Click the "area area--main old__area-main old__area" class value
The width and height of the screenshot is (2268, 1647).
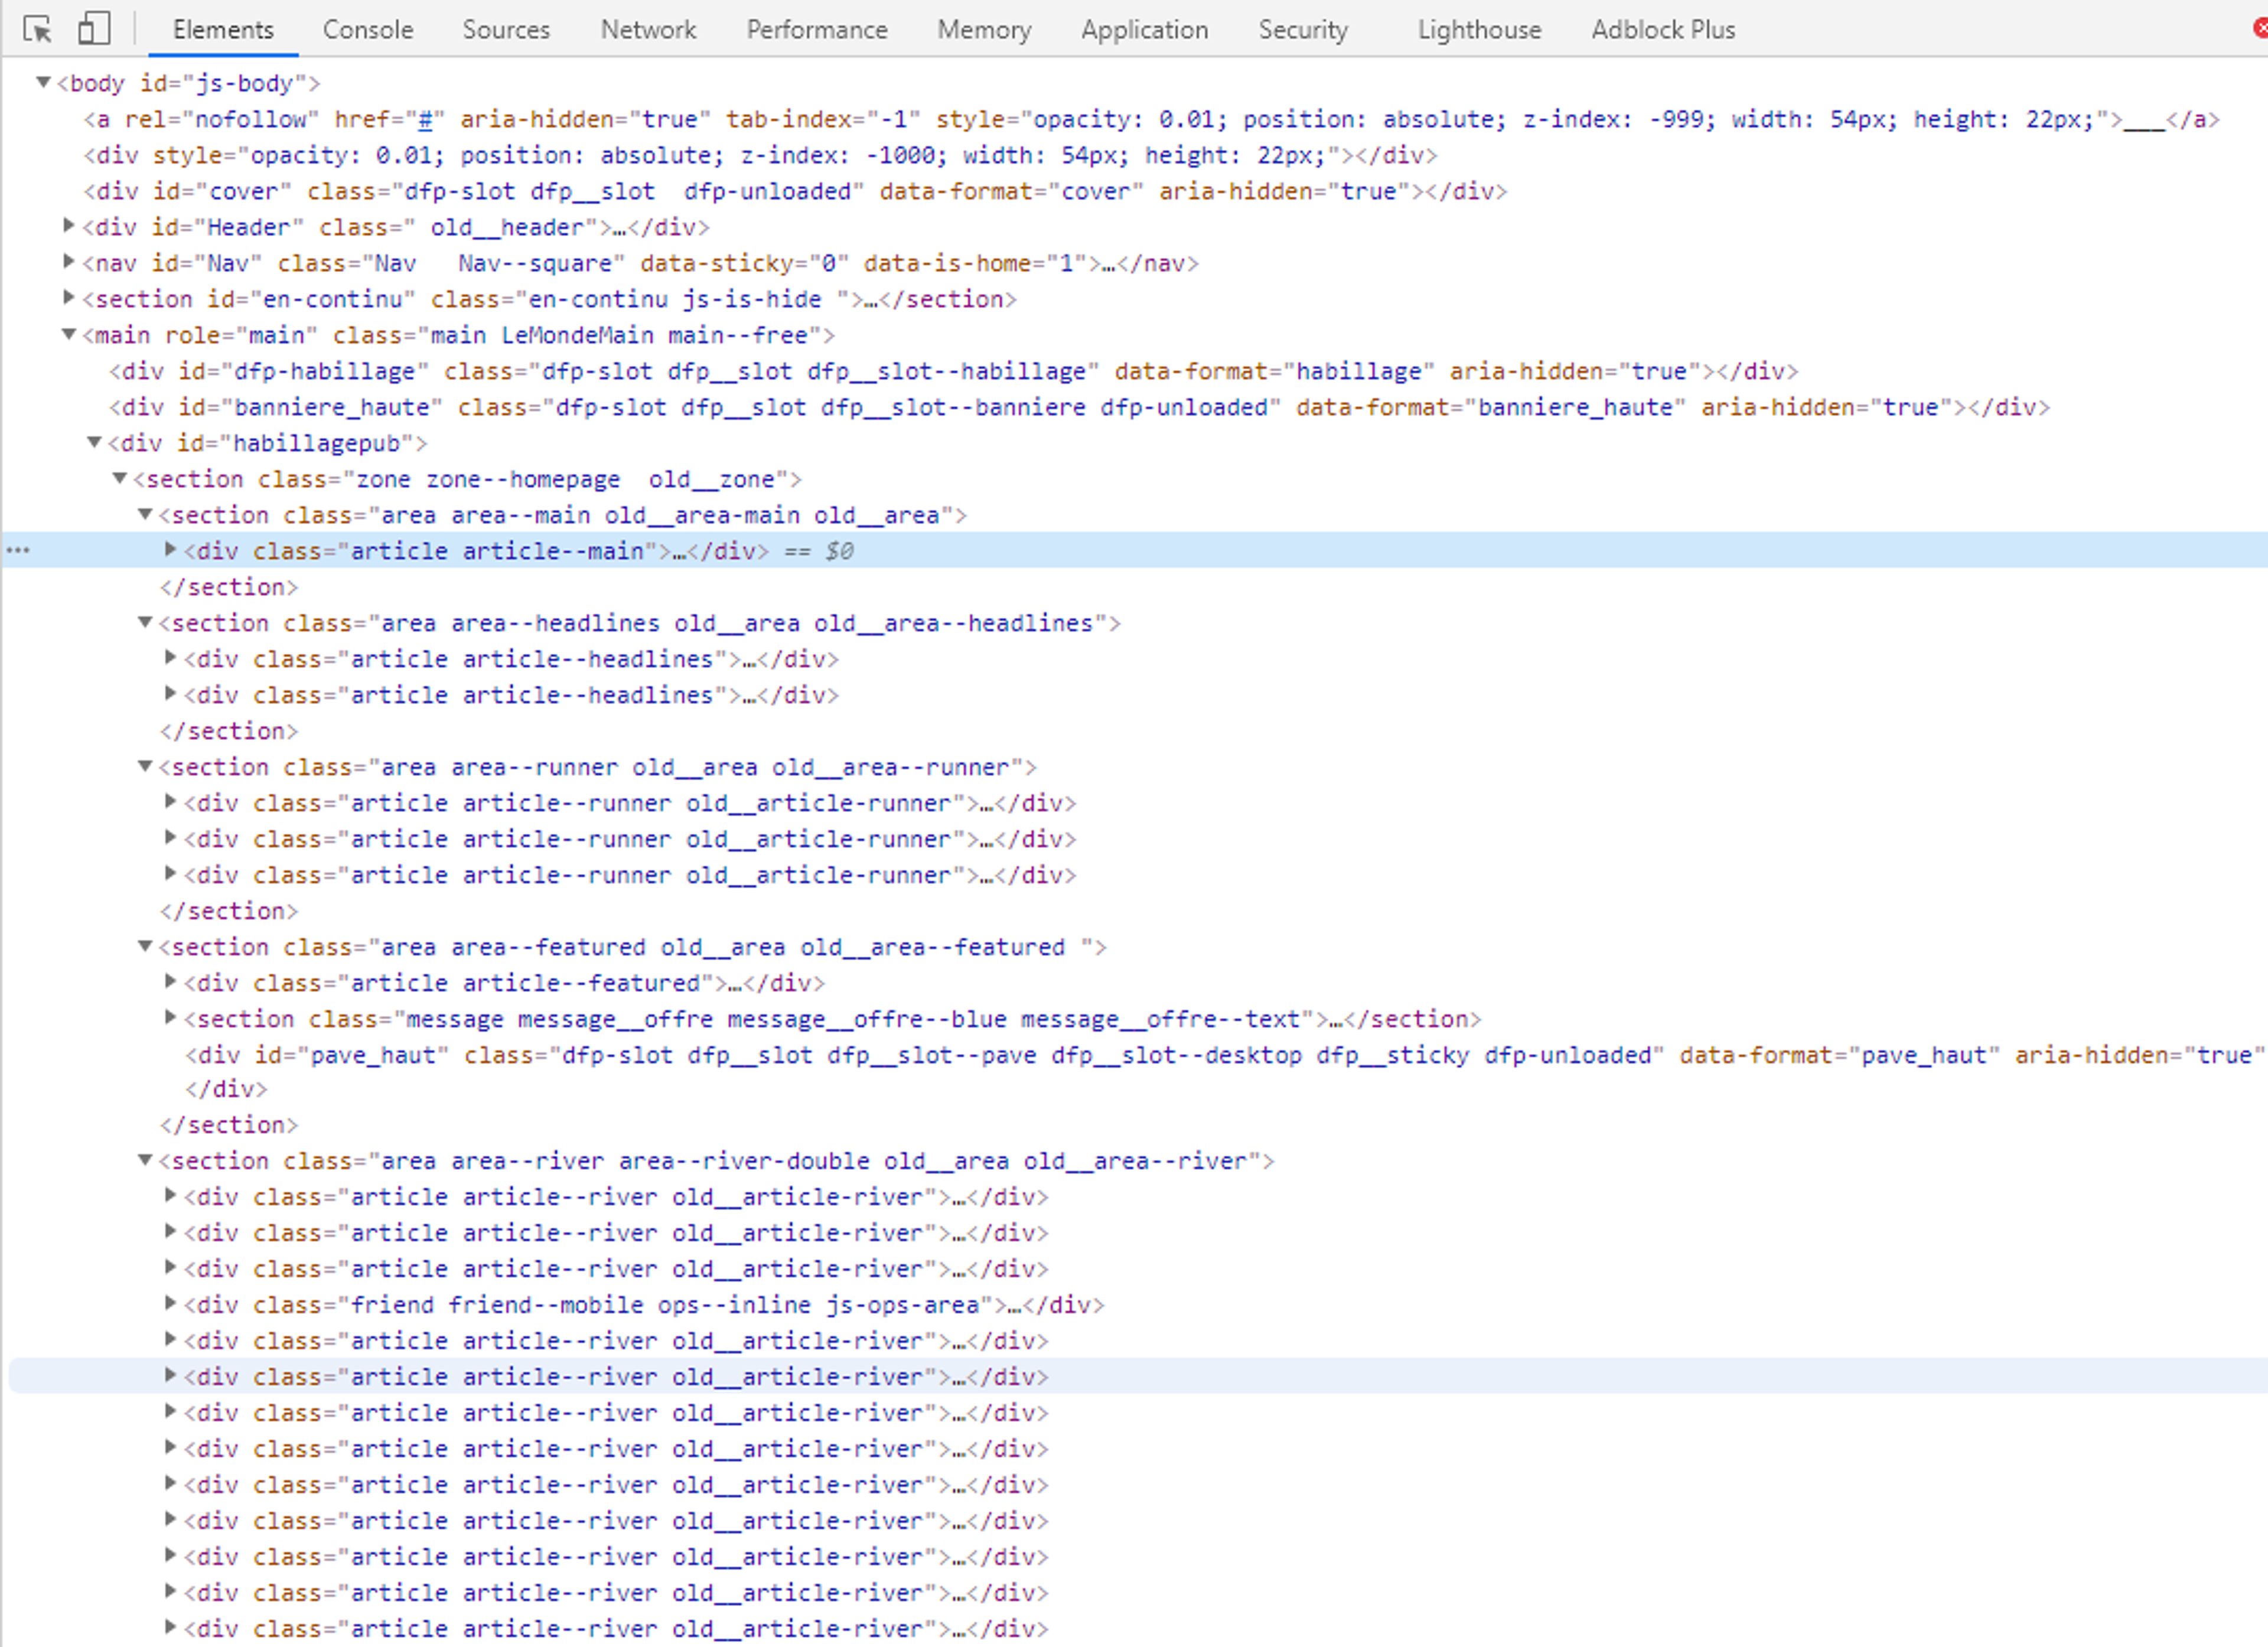click(661, 515)
